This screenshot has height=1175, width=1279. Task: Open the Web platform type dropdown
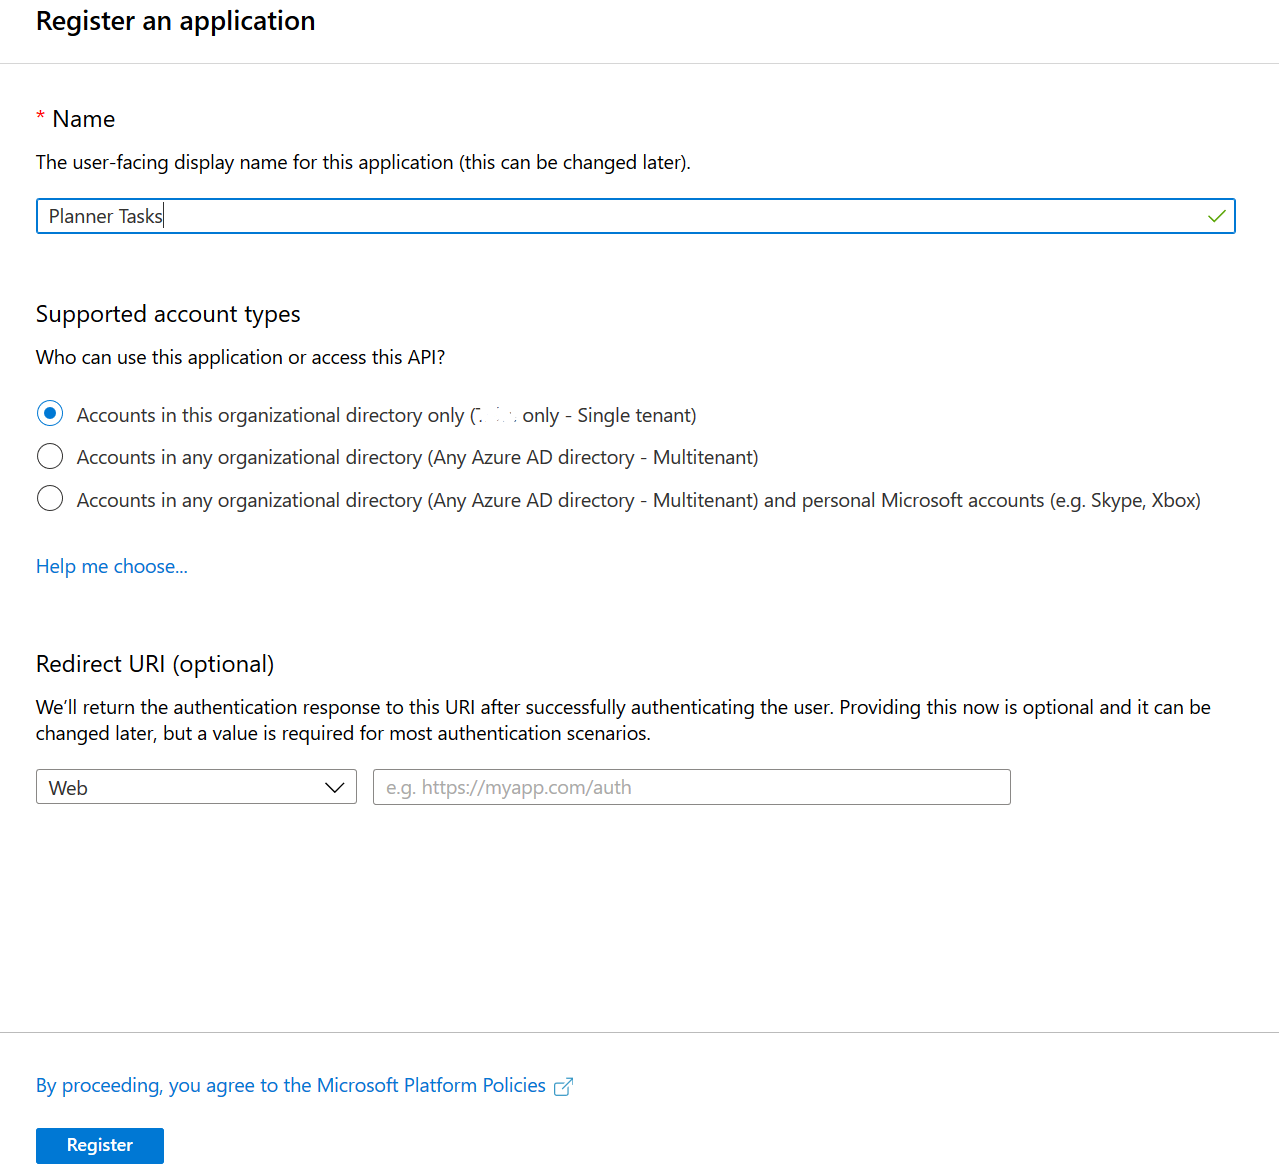pos(196,788)
